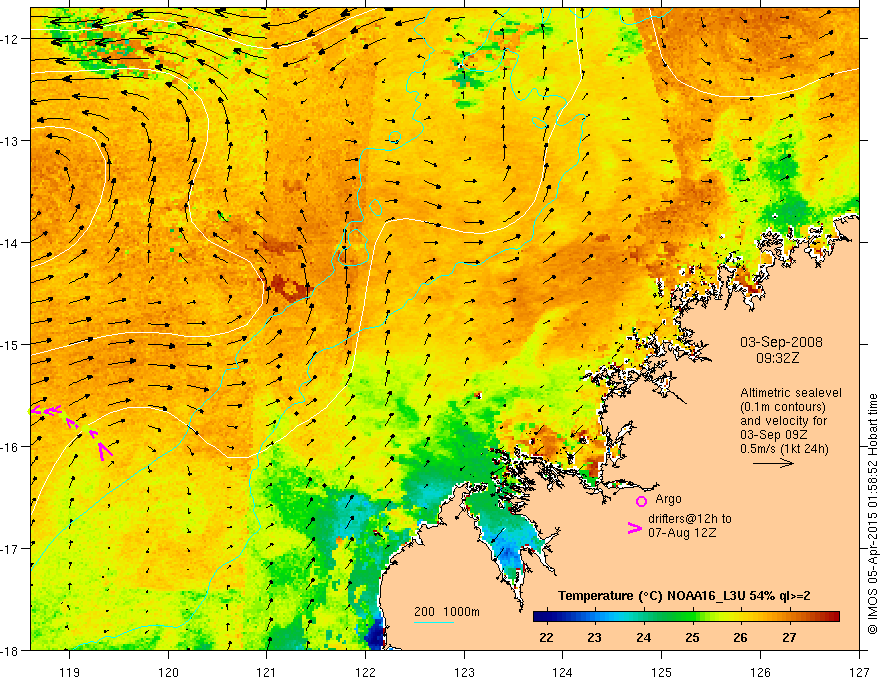The image size is (880, 680).
Task: Click the '0.5m/s (1kt 24h)' label
Action: [784, 449]
